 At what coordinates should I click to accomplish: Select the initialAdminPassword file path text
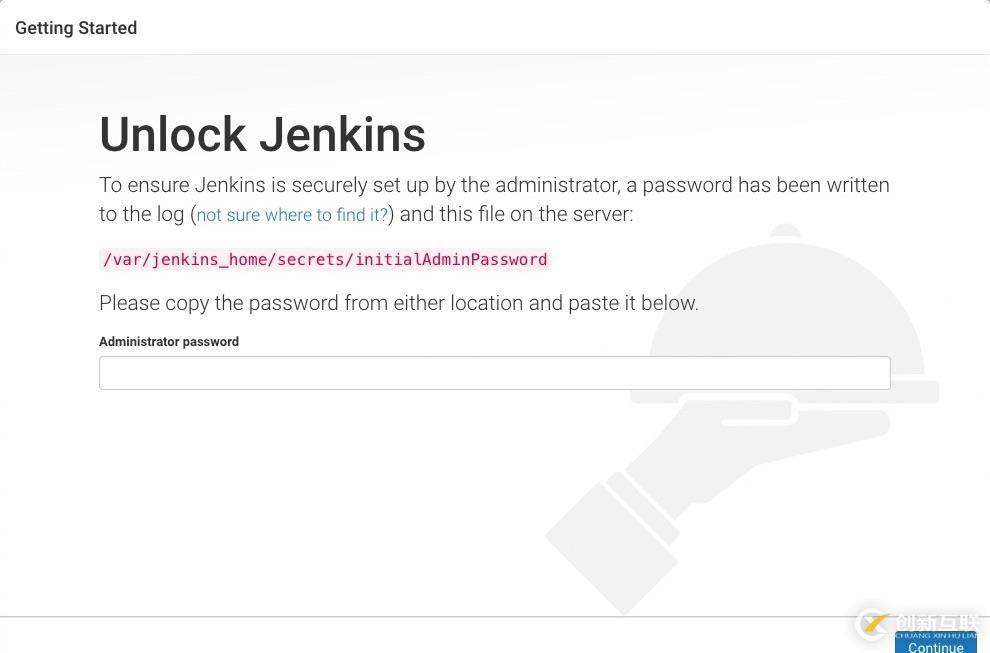(325, 260)
